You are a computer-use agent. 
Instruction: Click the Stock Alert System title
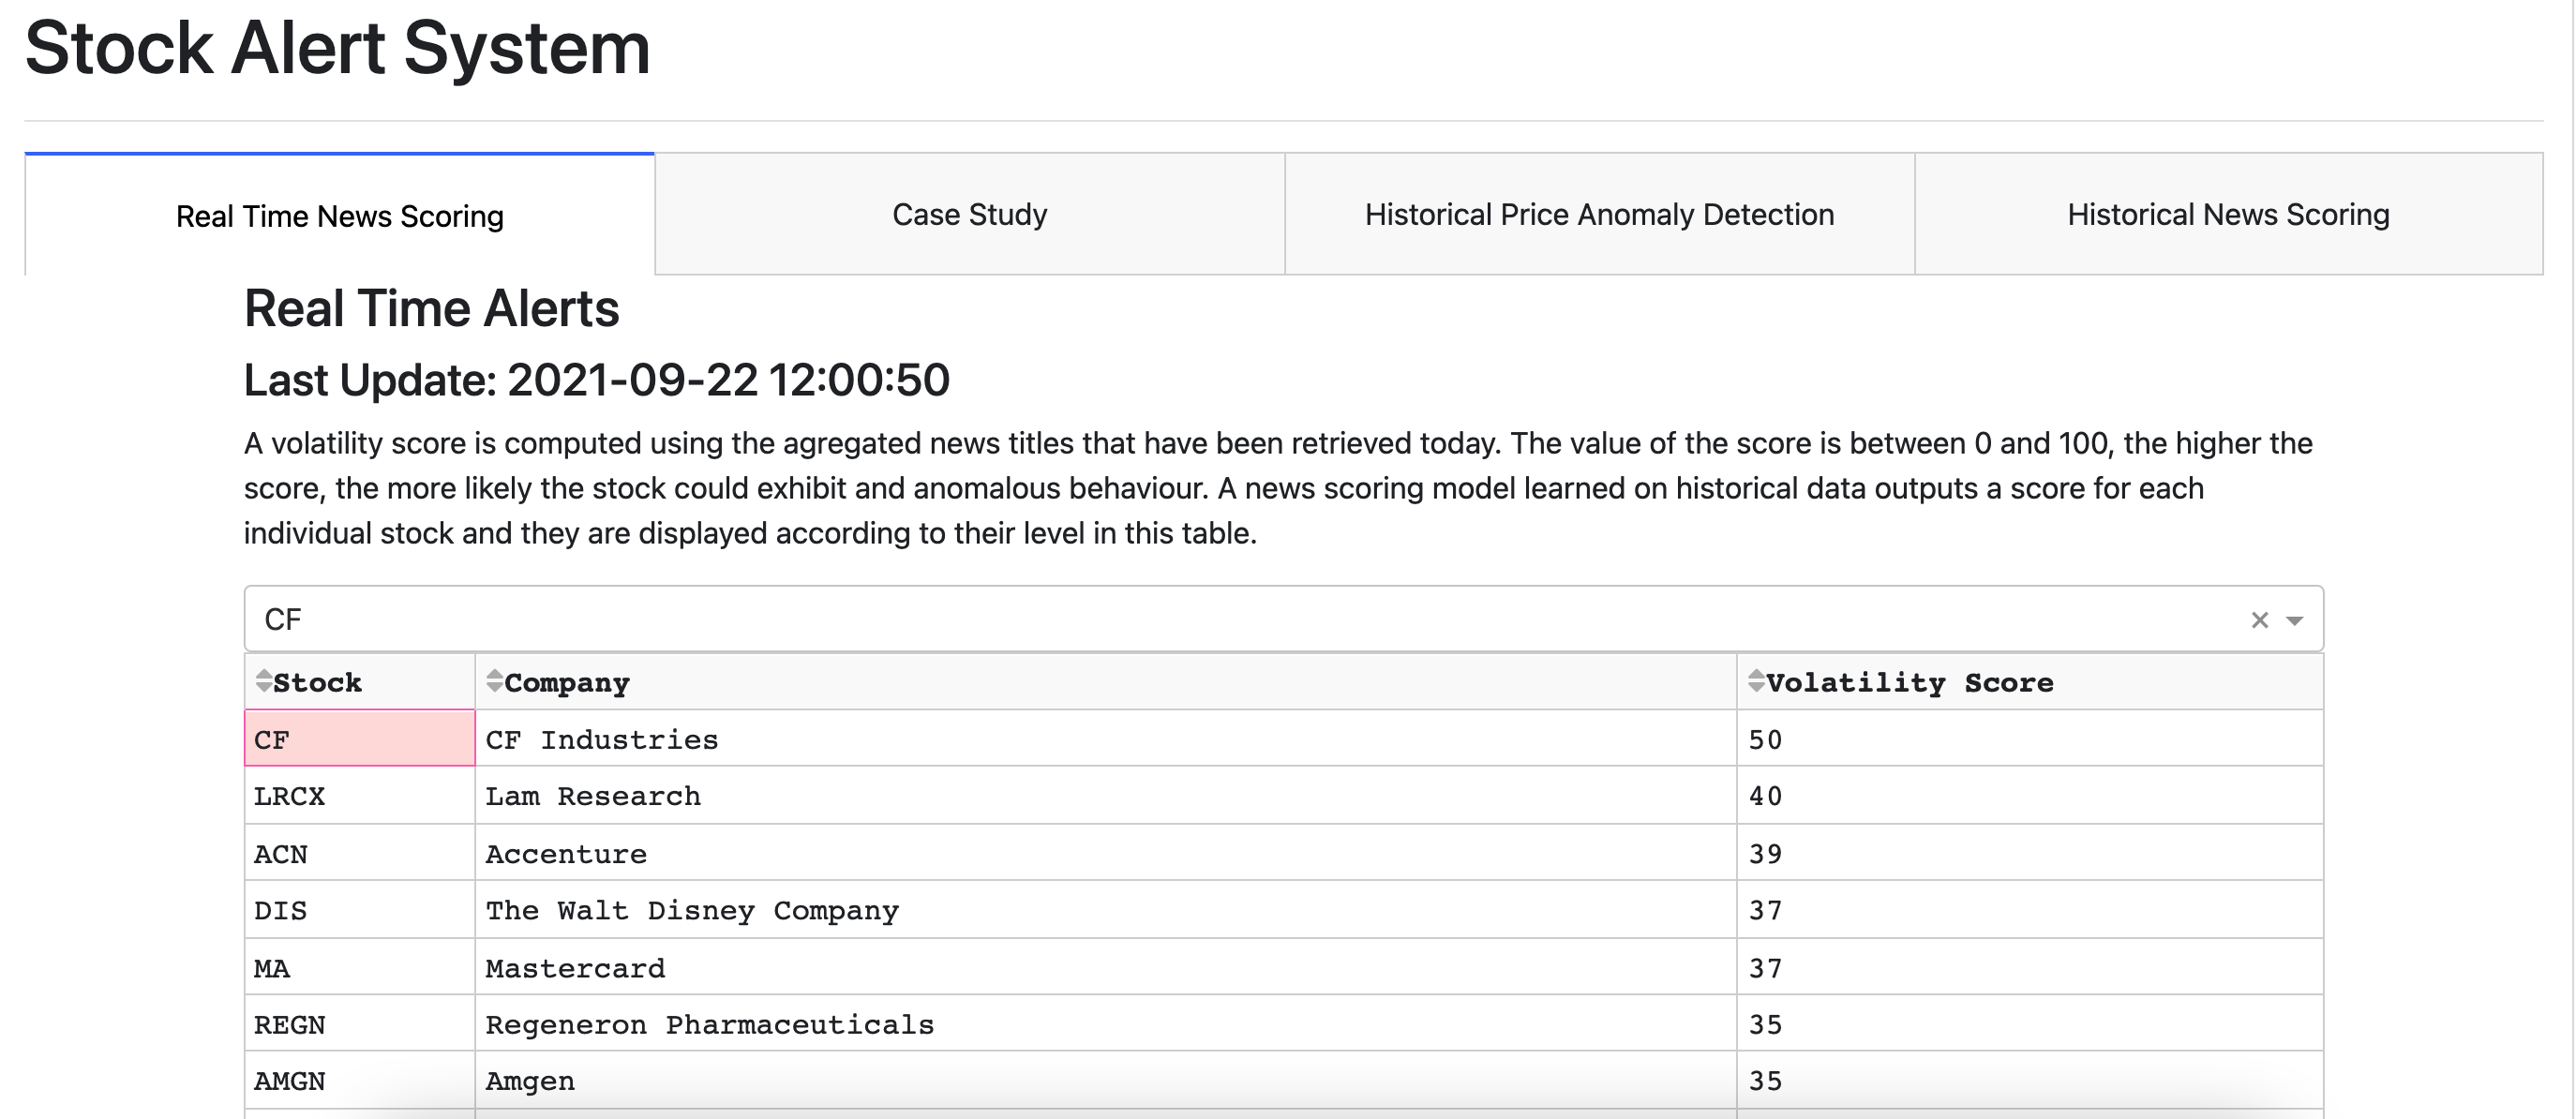click(x=338, y=47)
